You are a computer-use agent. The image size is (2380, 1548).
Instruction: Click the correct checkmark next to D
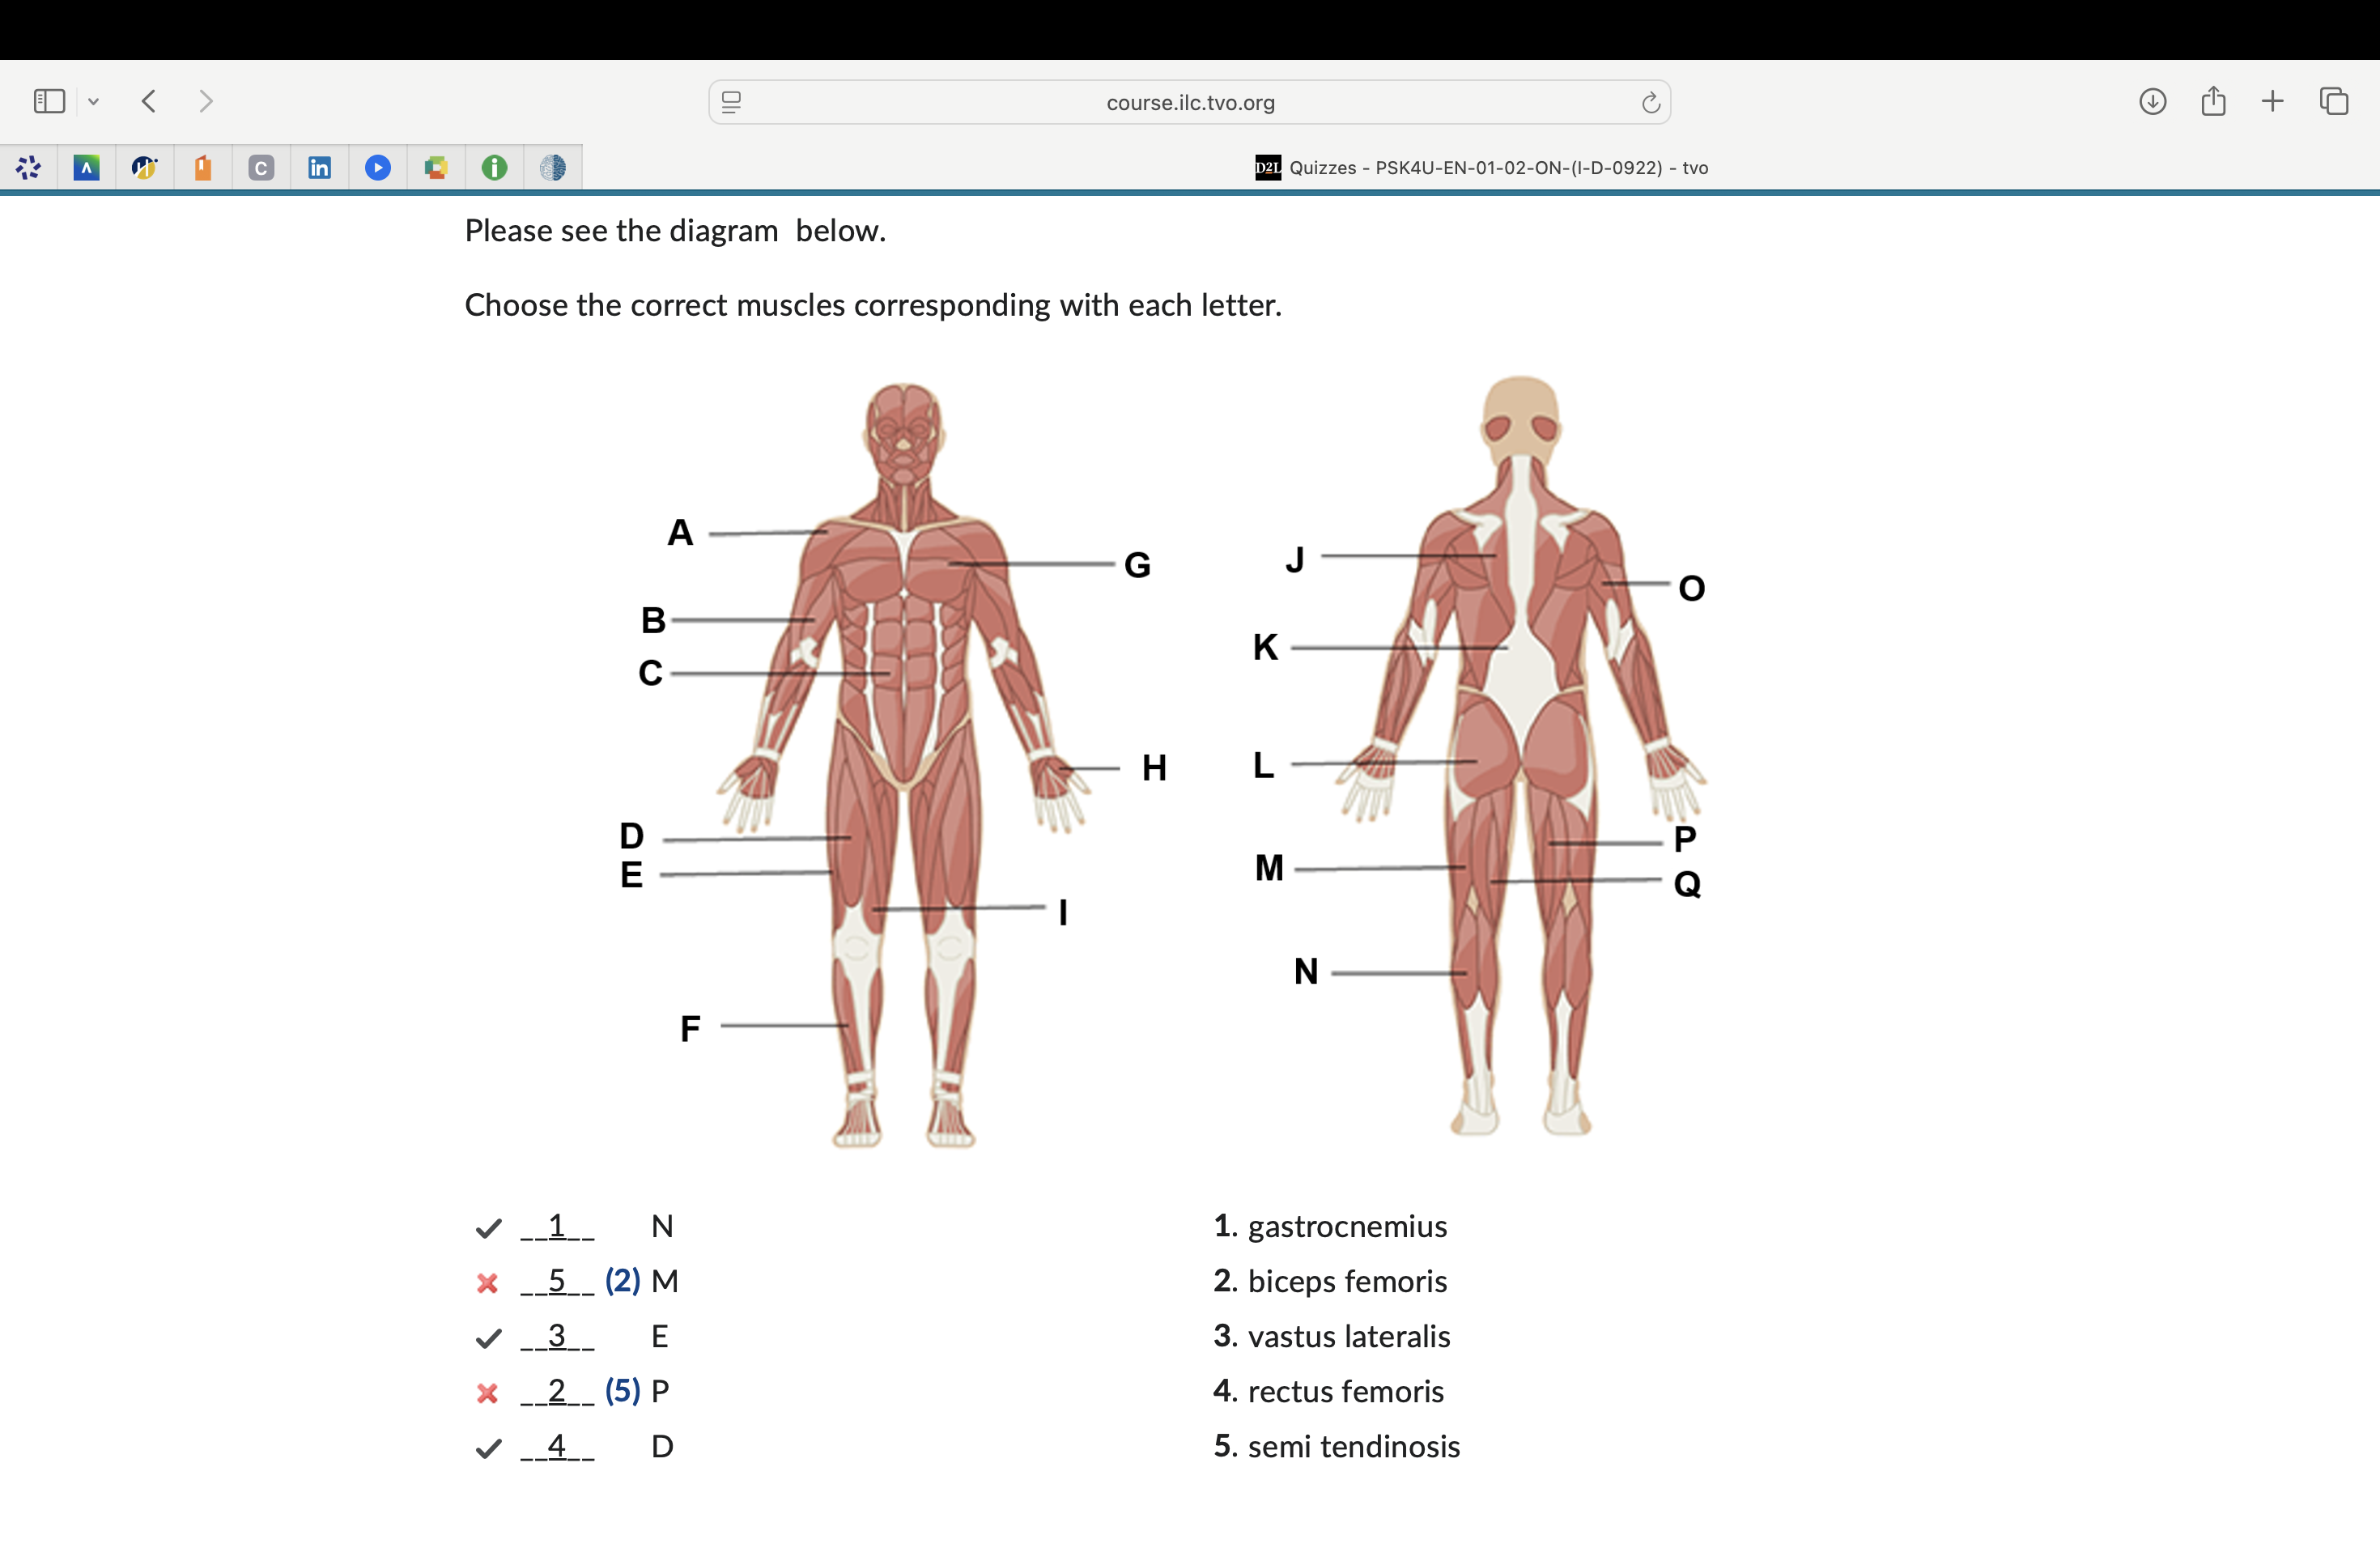point(488,1448)
